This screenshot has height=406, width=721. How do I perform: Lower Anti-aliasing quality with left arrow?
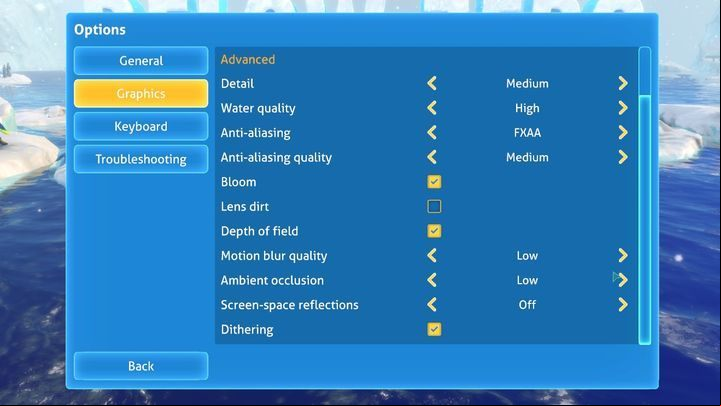[x=432, y=157]
